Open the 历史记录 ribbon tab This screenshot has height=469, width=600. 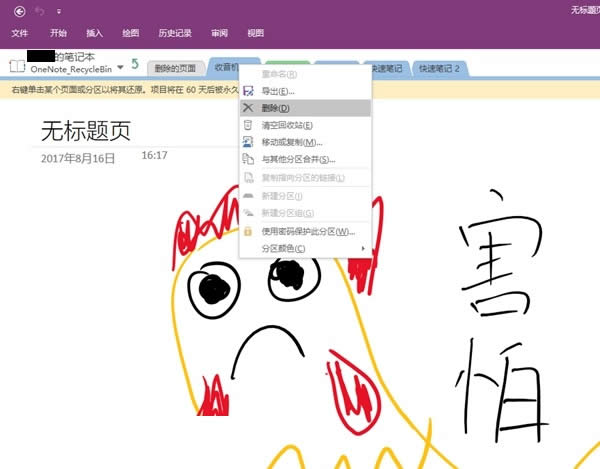coord(174,33)
